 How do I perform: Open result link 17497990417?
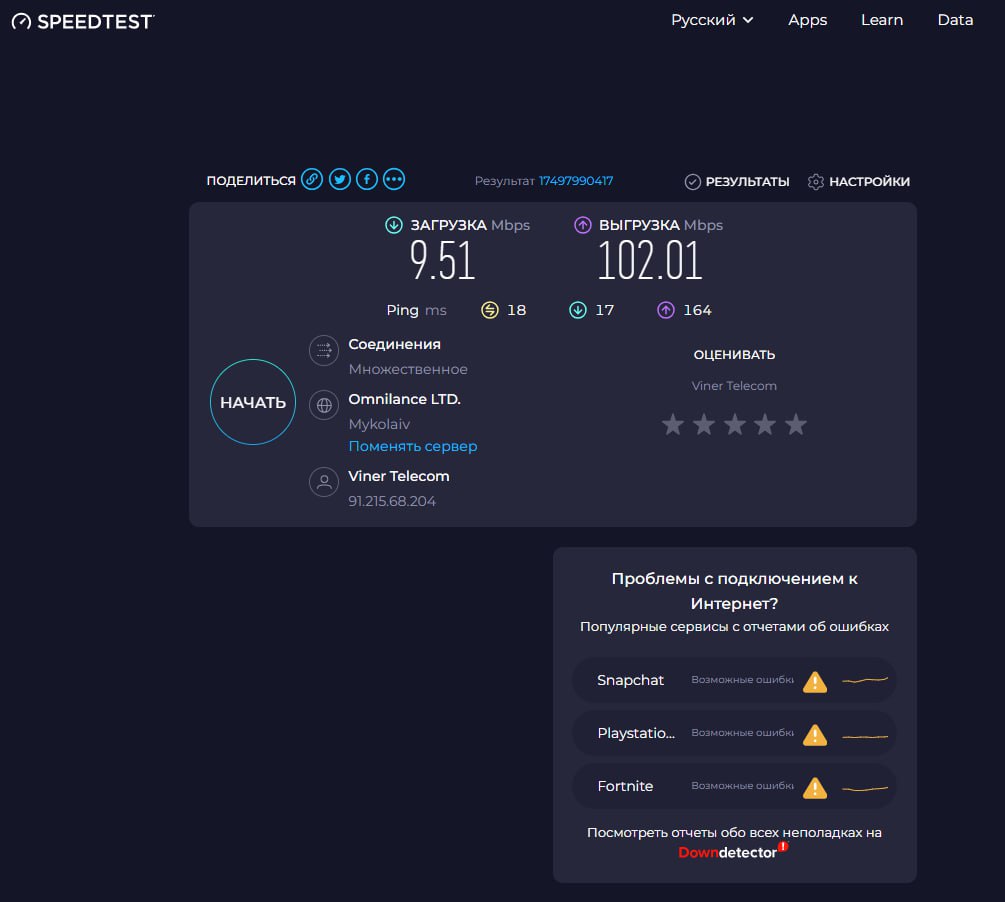pyautogui.click(x=576, y=181)
